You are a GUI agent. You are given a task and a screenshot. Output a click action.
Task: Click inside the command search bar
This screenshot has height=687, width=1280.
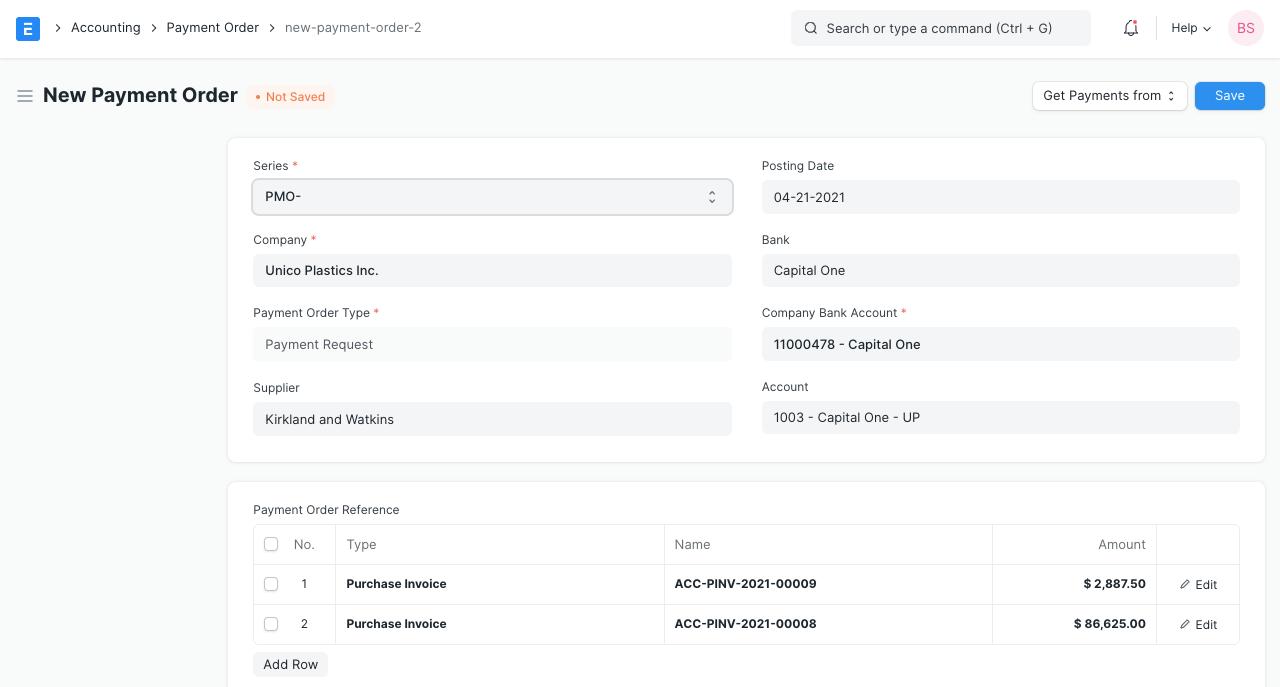click(940, 28)
